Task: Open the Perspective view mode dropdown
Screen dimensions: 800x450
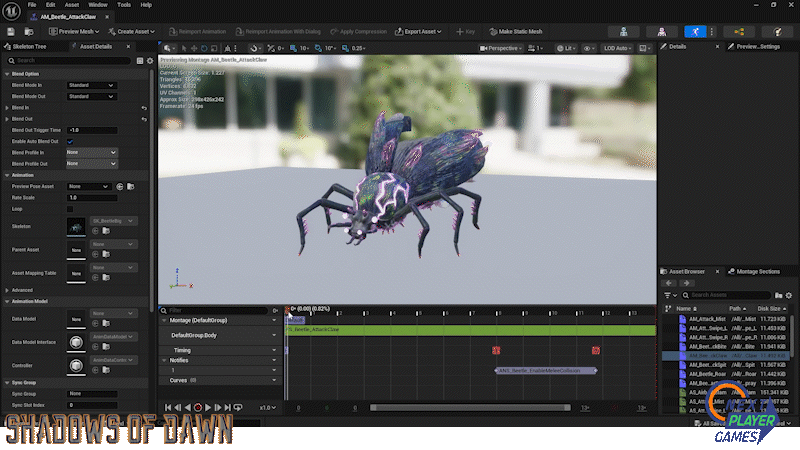Action: [x=500, y=47]
